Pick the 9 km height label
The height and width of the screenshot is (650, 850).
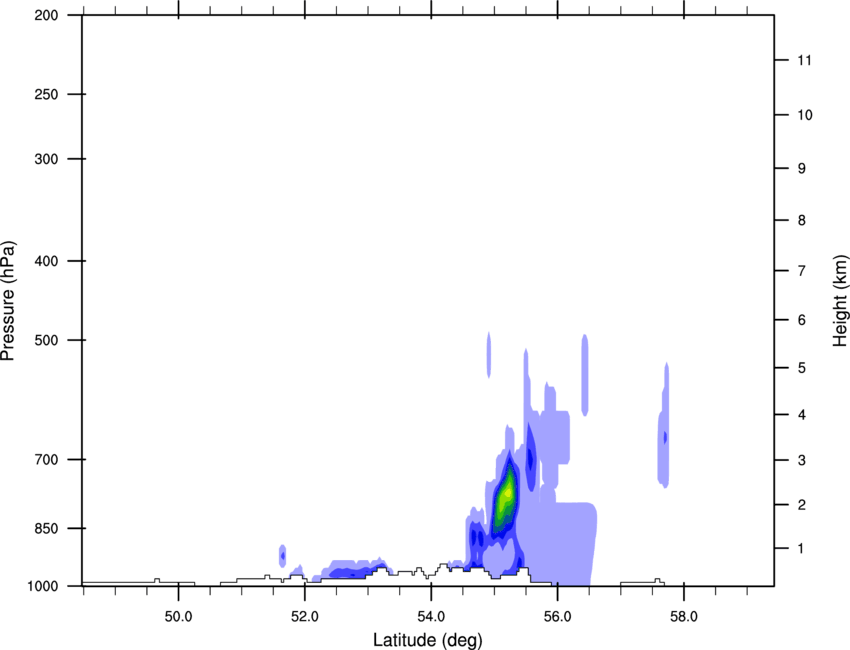[x=802, y=168]
